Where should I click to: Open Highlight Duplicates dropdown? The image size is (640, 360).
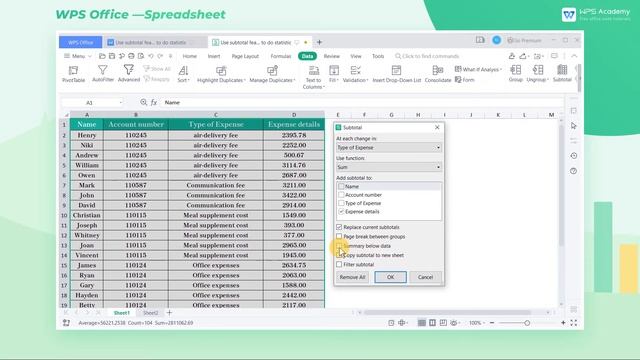[x=221, y=74]
